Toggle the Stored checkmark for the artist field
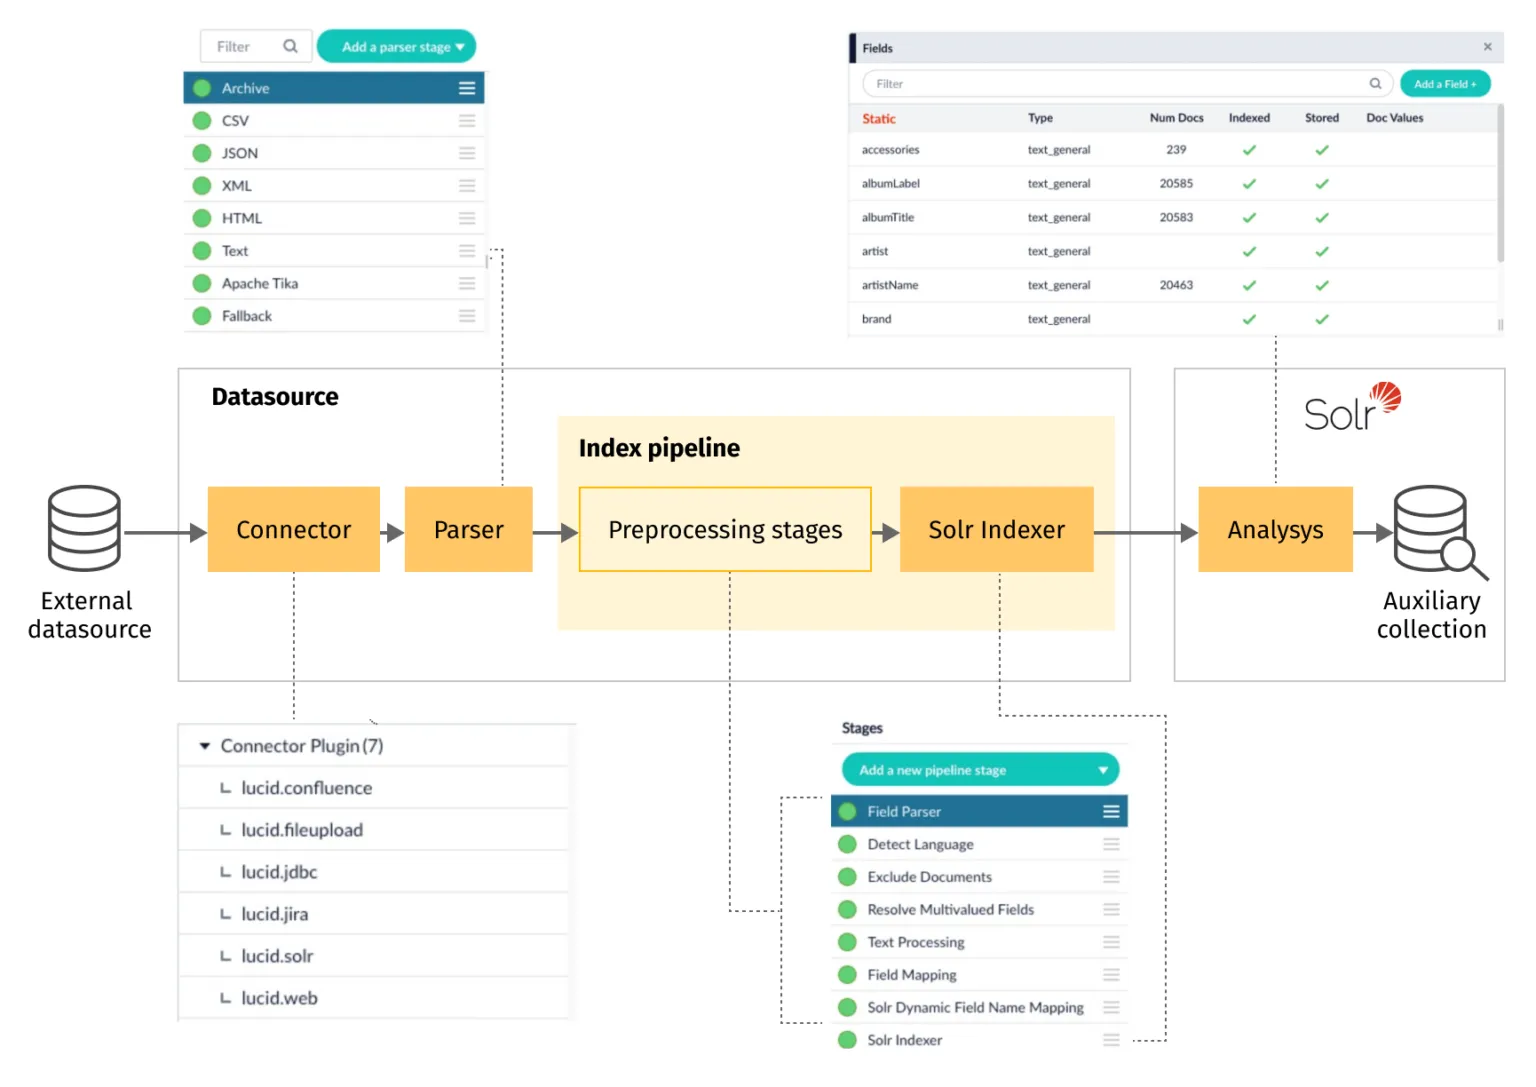 [x=1321, y=251]
